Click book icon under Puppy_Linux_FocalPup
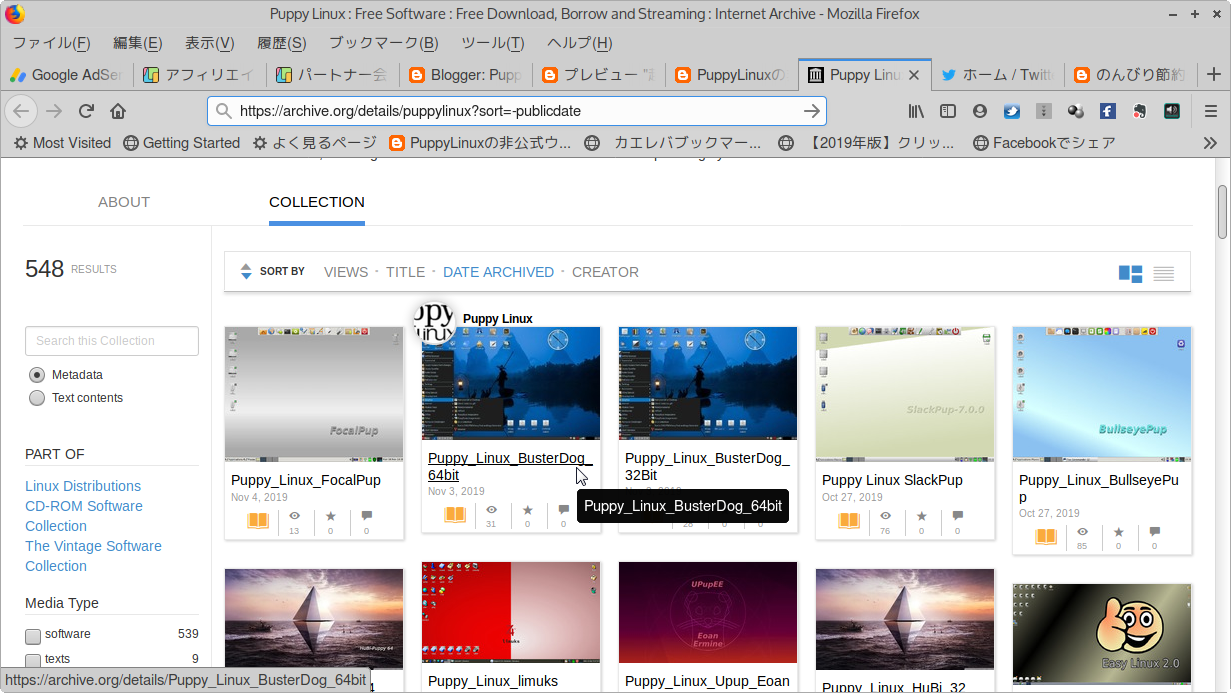 tap(258, 521)
